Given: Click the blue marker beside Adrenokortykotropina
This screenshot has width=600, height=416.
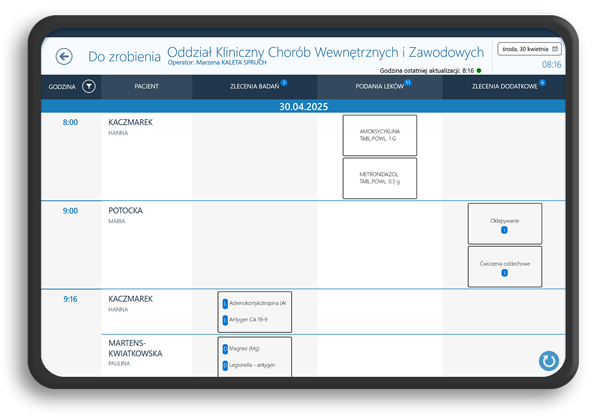Looking at the screenshot, I should [225, 303].
